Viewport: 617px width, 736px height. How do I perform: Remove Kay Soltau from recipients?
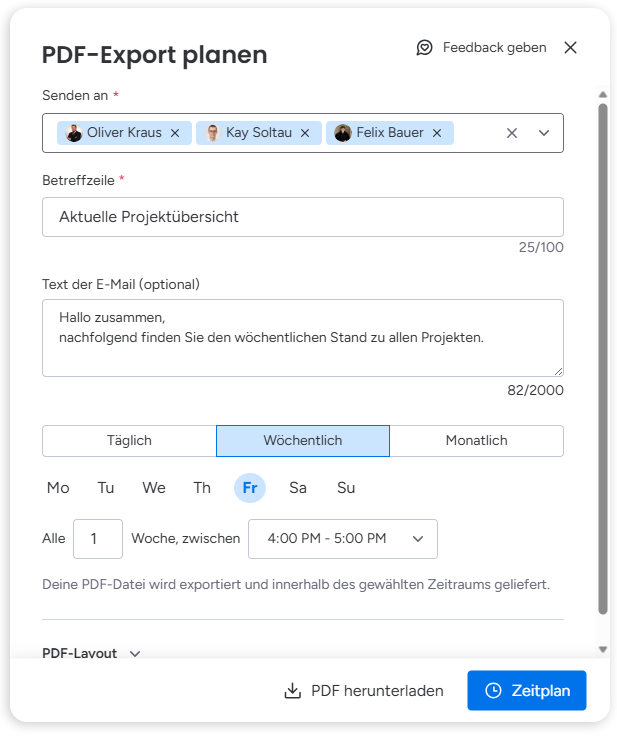(x=305, y=133)
